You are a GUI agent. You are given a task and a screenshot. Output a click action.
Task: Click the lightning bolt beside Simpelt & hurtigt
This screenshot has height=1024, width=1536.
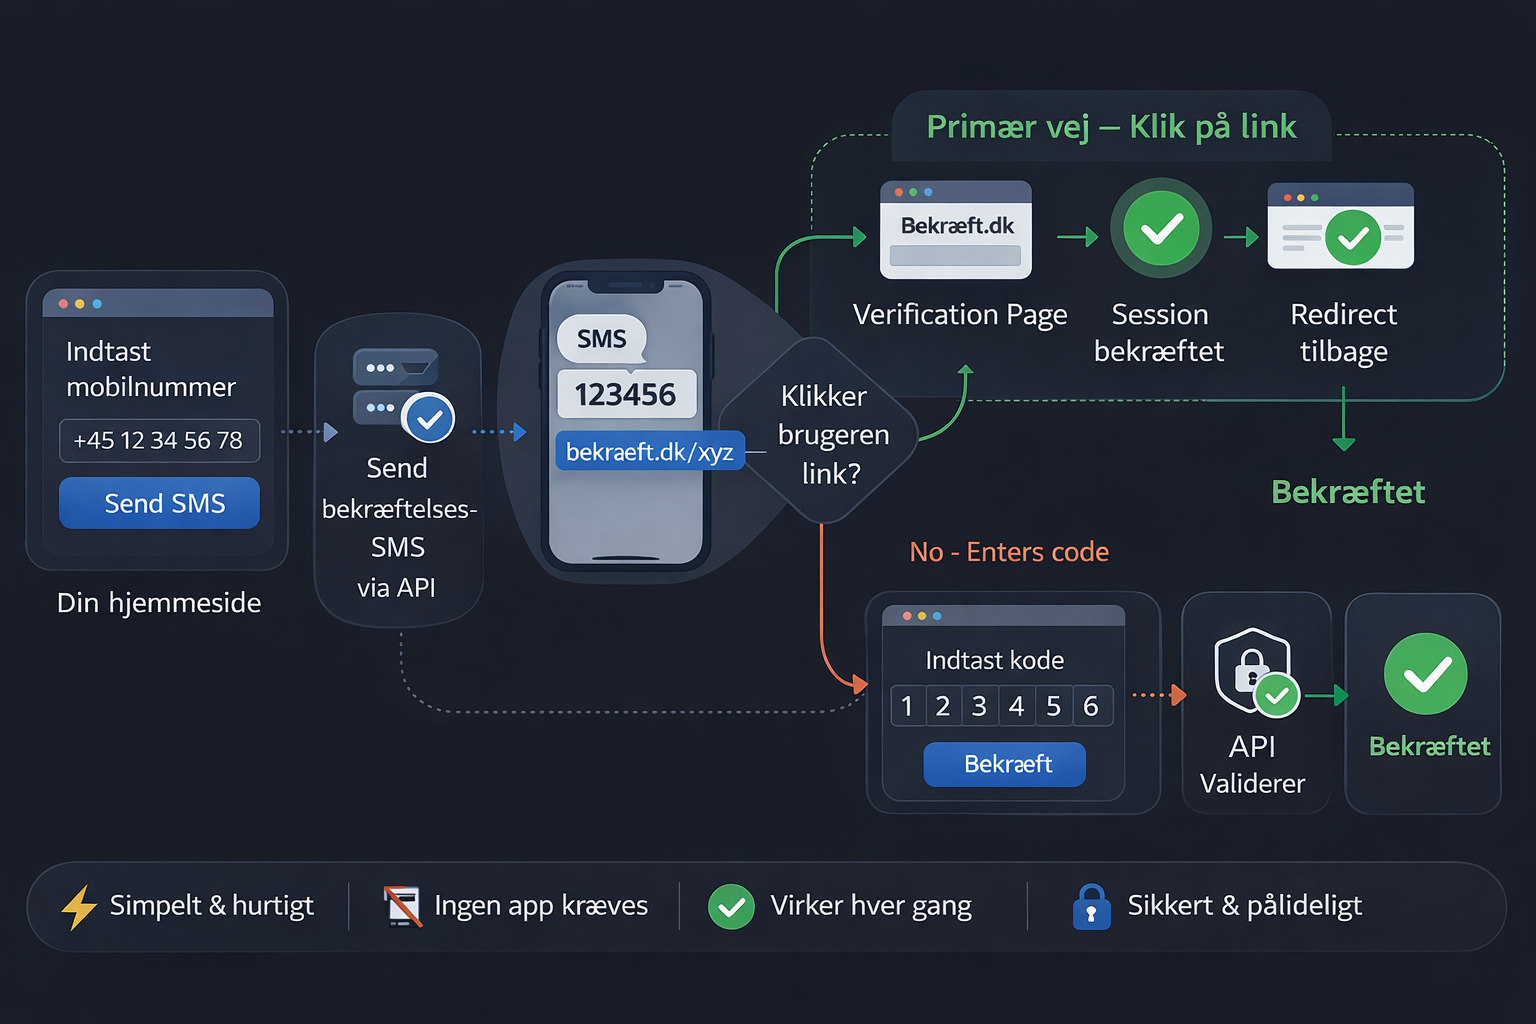point(77,906)
